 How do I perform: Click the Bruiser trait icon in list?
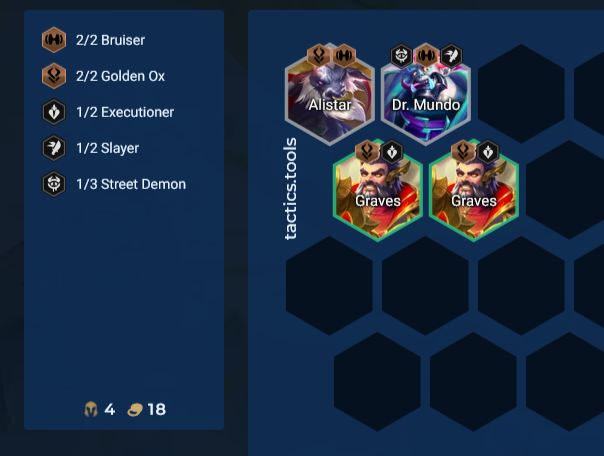point(54,40)
